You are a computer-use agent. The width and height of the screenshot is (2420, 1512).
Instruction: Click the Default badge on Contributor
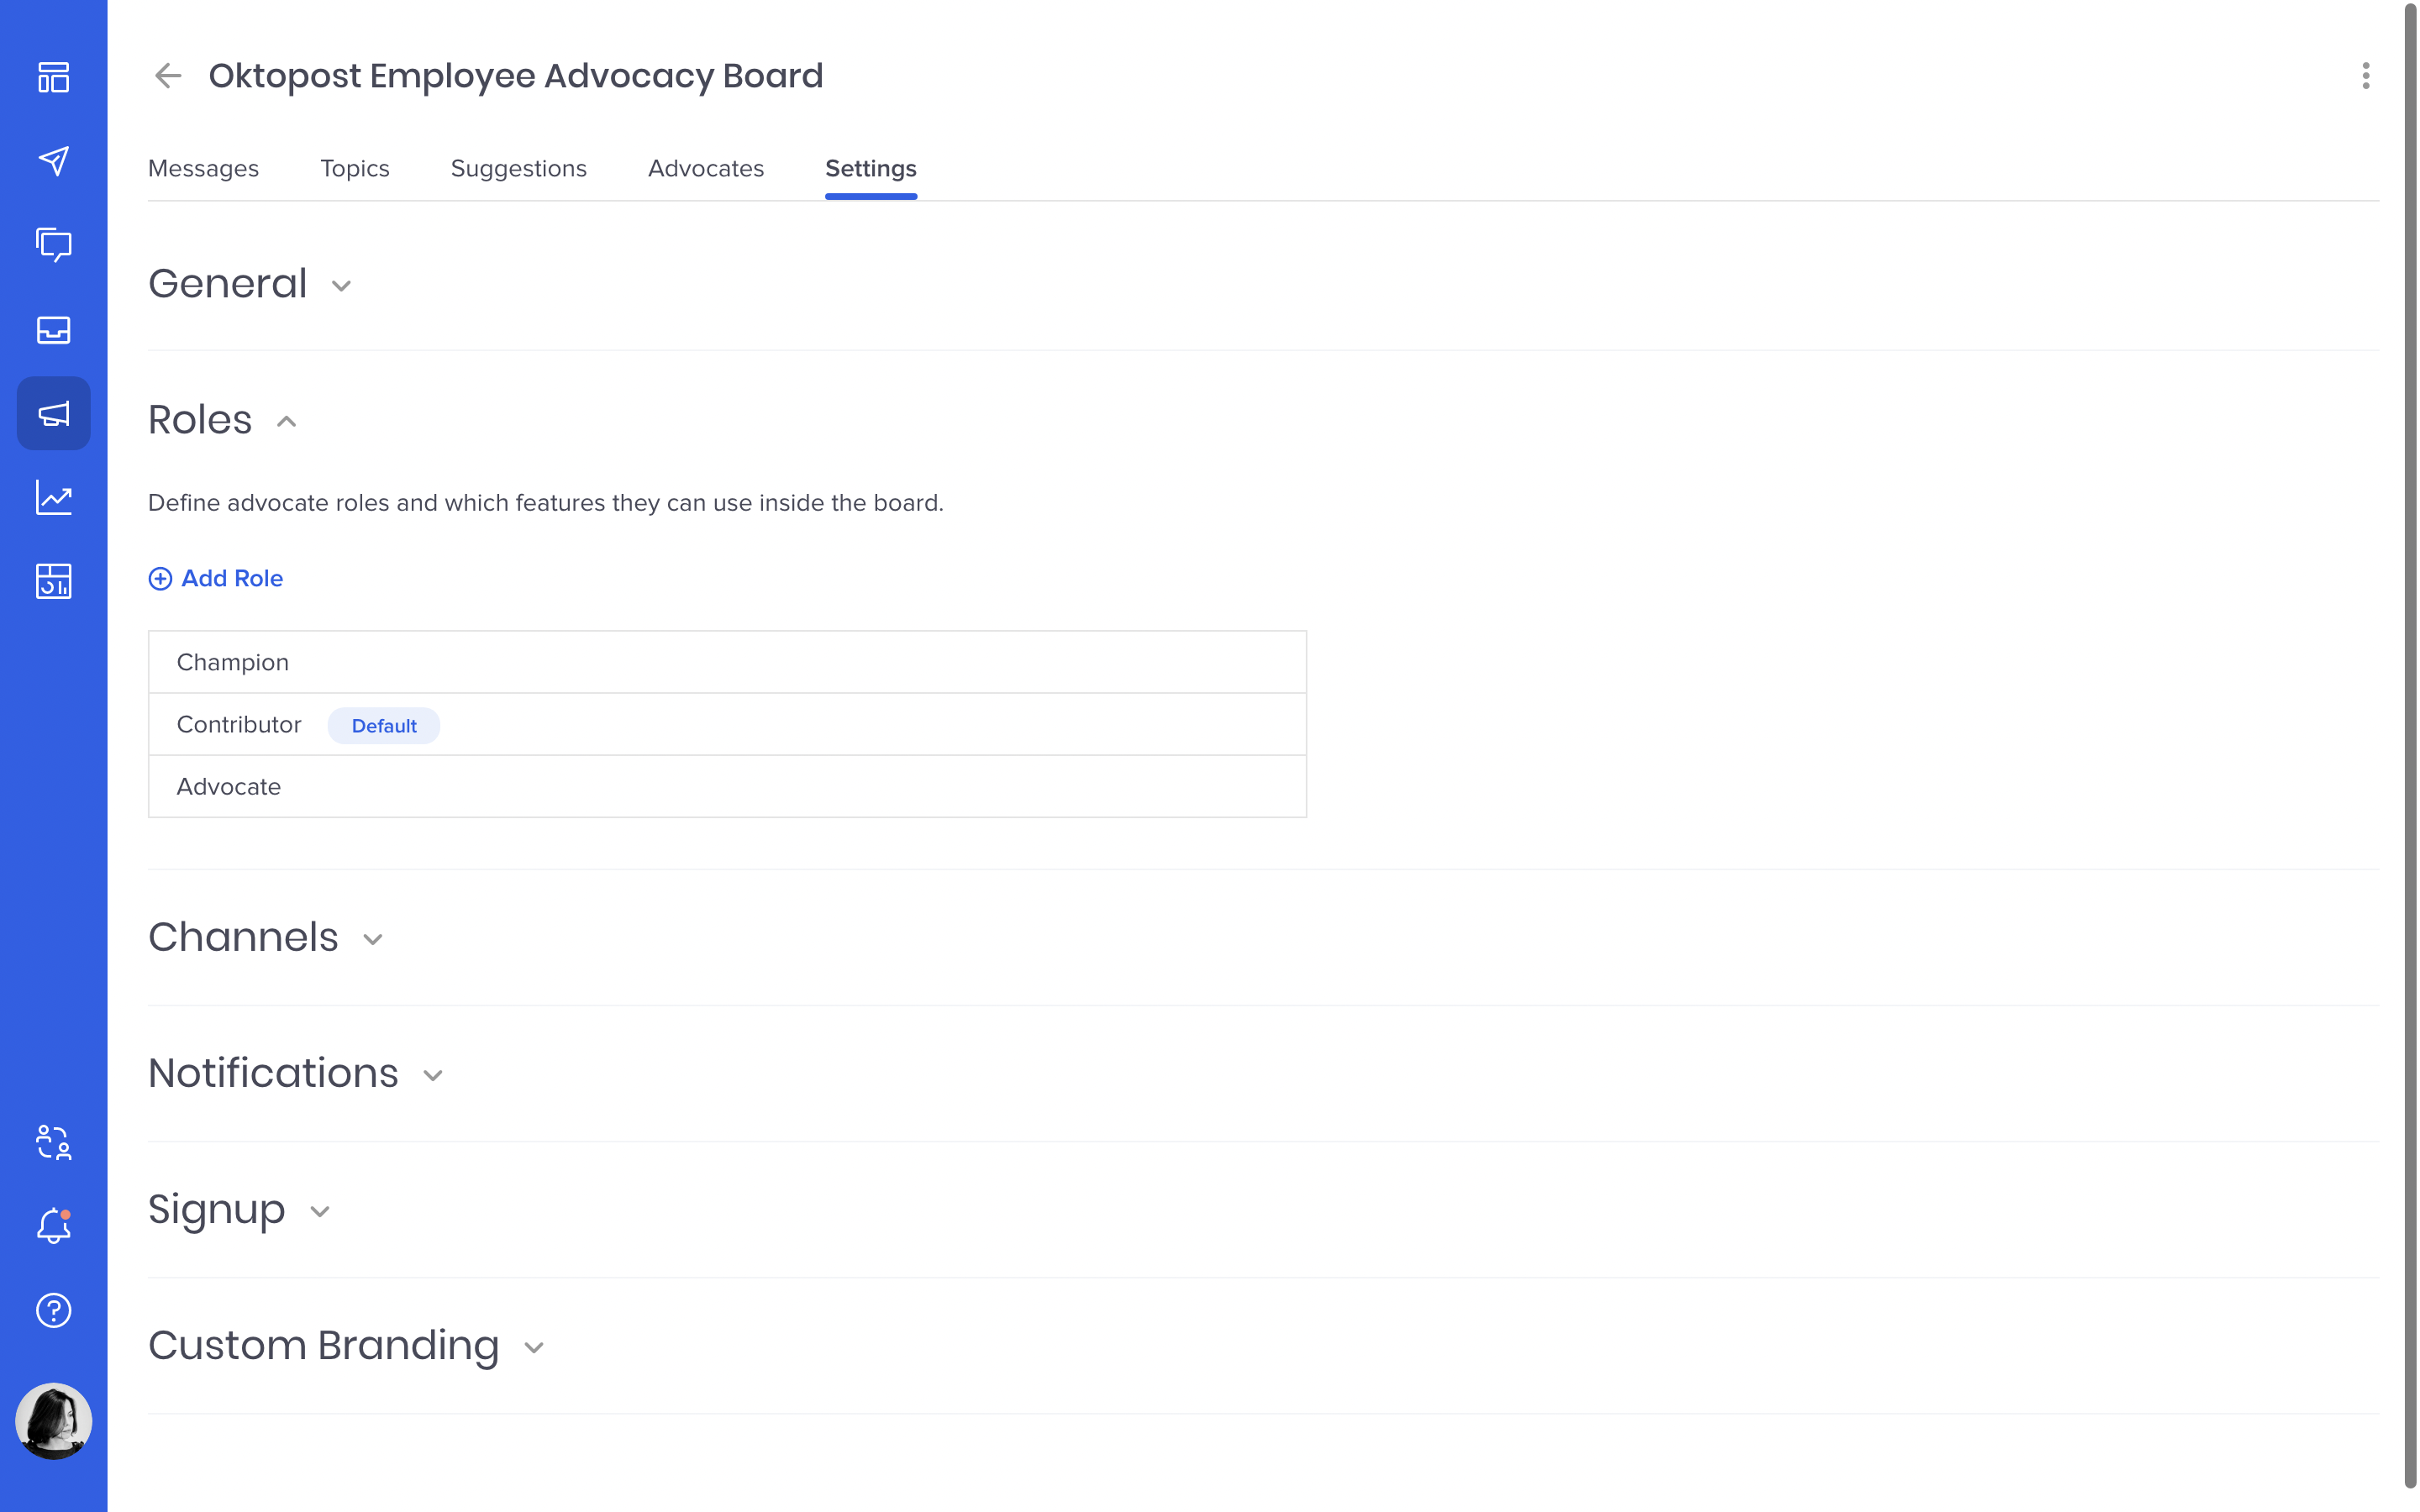point(384,726)
